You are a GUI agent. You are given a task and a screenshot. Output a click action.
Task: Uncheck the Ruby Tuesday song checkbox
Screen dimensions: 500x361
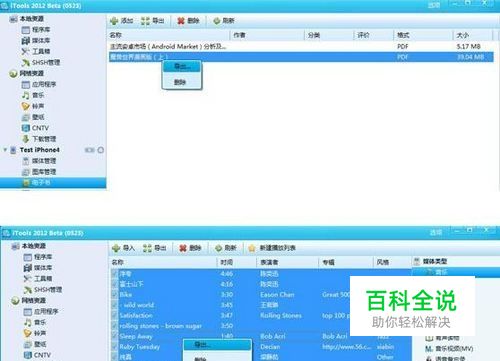point(114,347)
